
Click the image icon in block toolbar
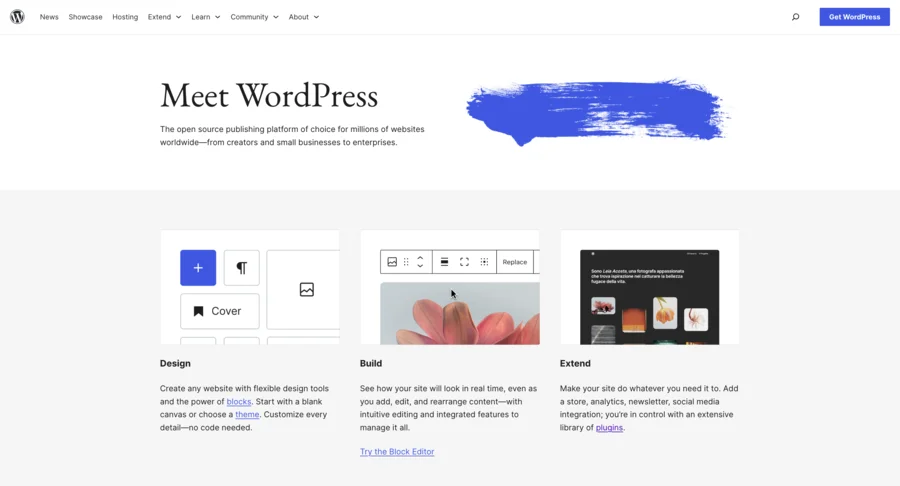[x=392, y=262]
